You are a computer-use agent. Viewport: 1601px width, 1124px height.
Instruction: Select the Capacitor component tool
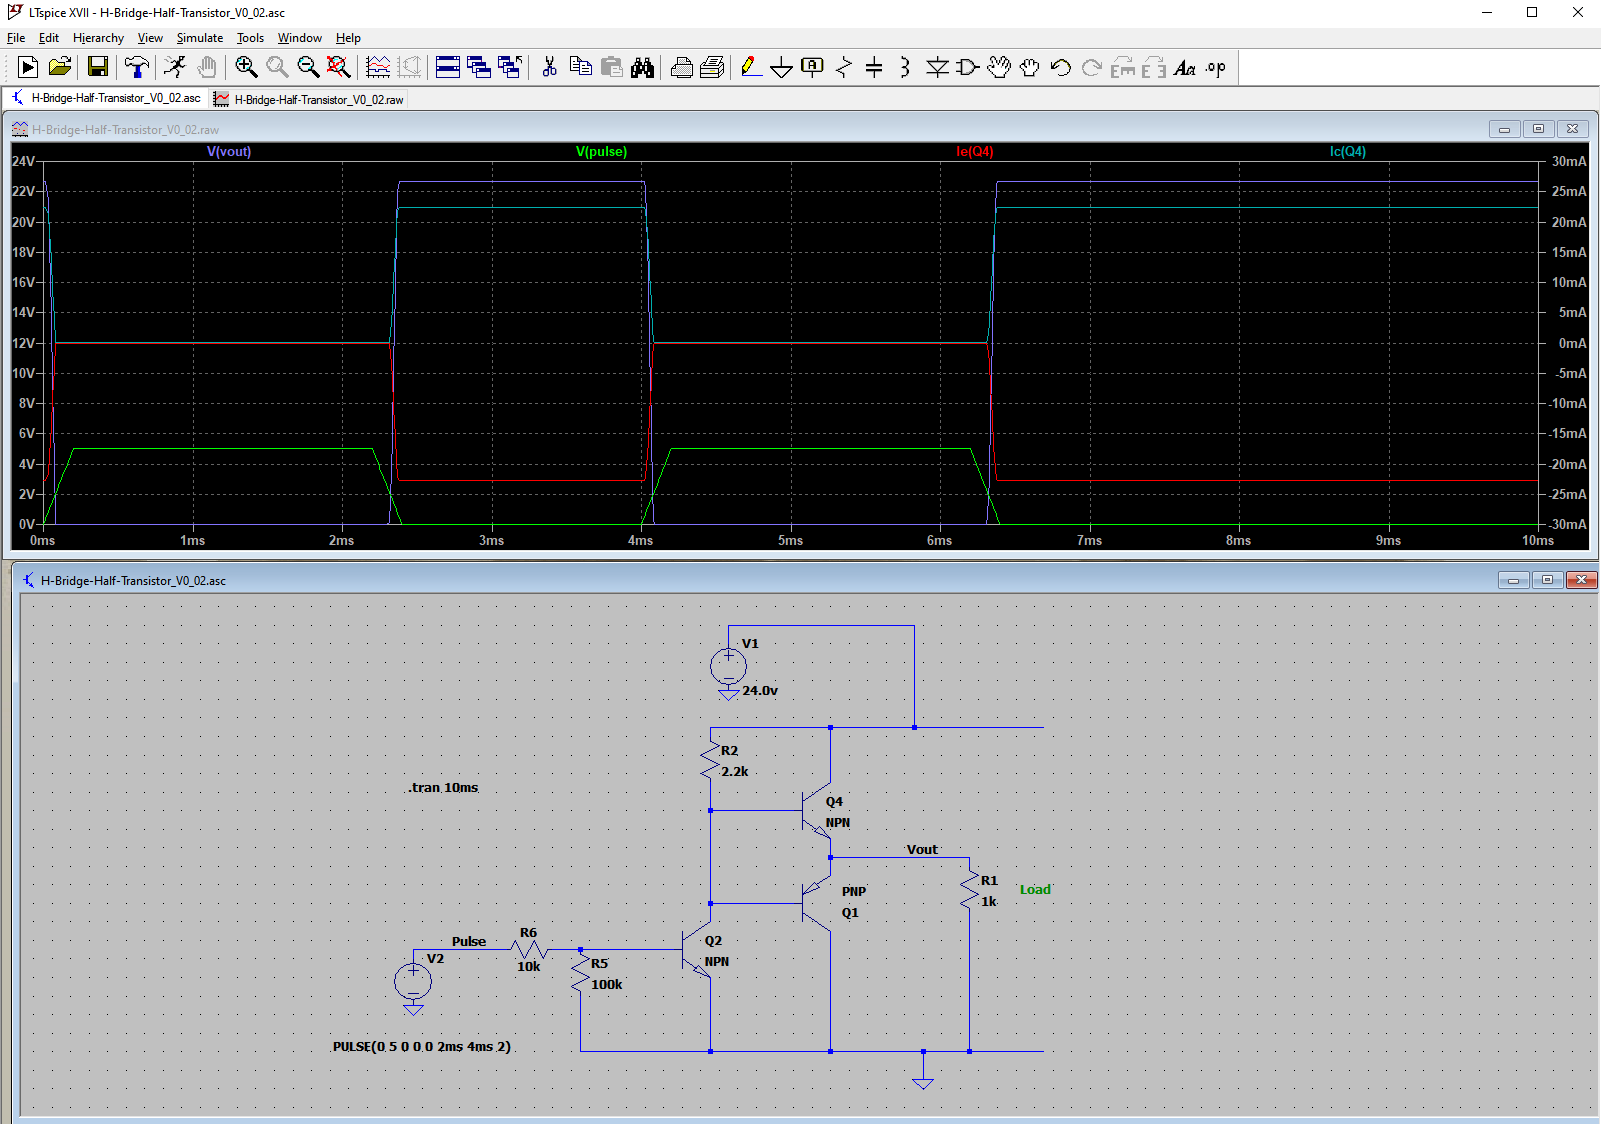pyautogui.click(x=874, y=67)
